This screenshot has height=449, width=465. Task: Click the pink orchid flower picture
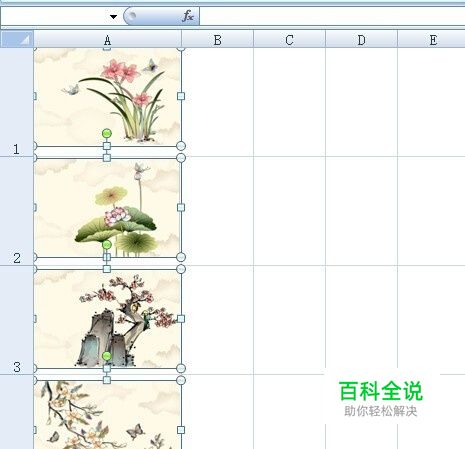[107, 97]
